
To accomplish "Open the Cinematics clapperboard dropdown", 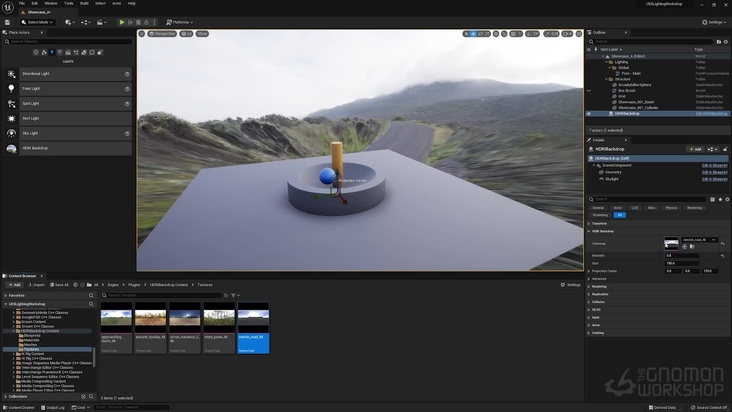I will click(x=101, y=22).
